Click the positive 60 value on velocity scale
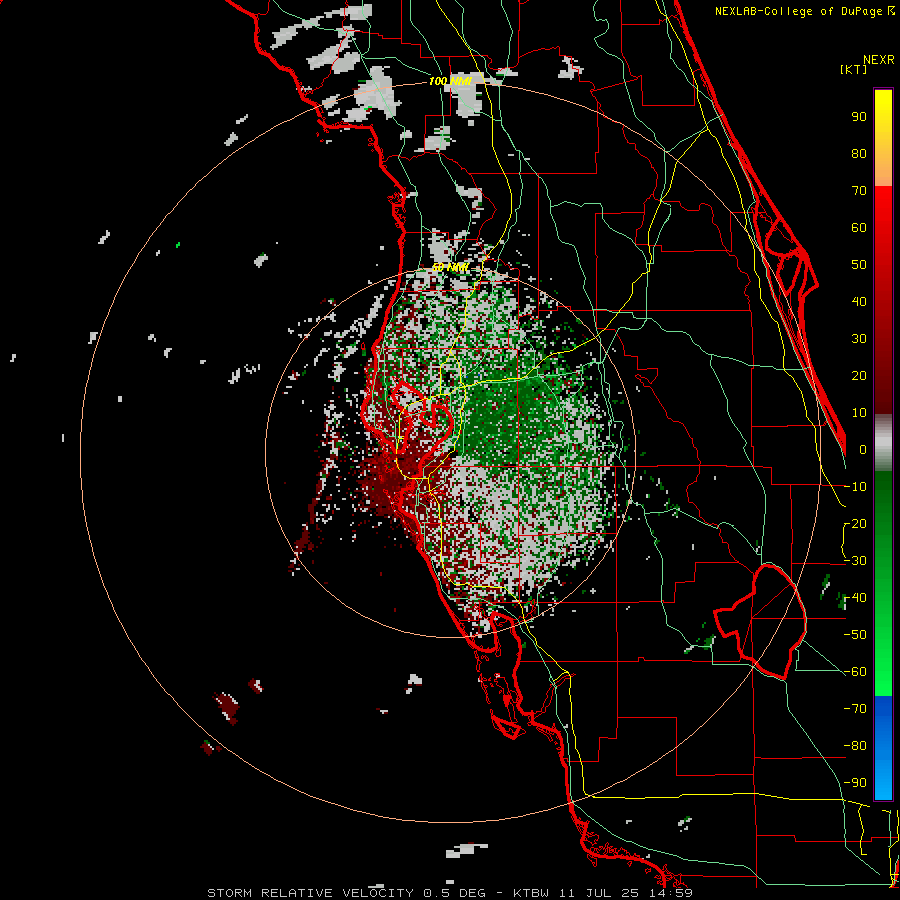 pyautogui.click(x=859, y=228)
